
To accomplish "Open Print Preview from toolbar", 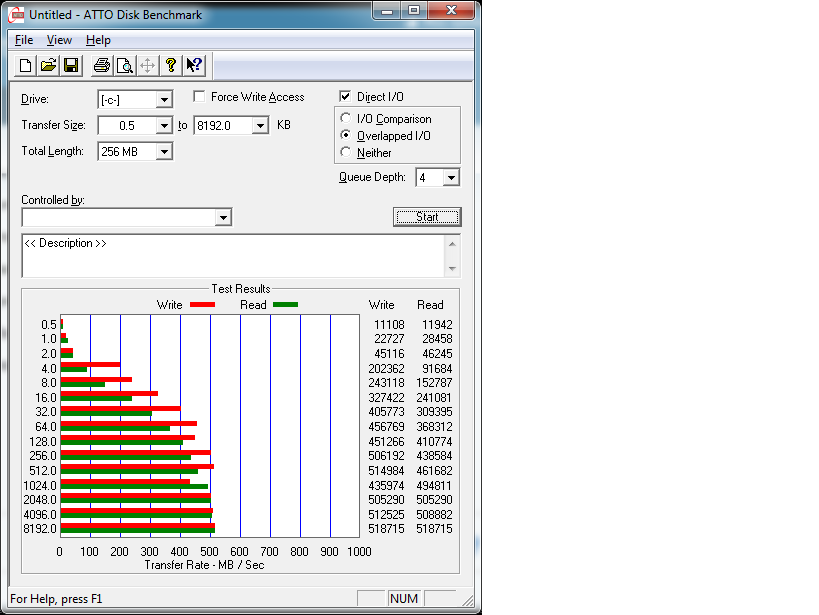I will (124, 65).
